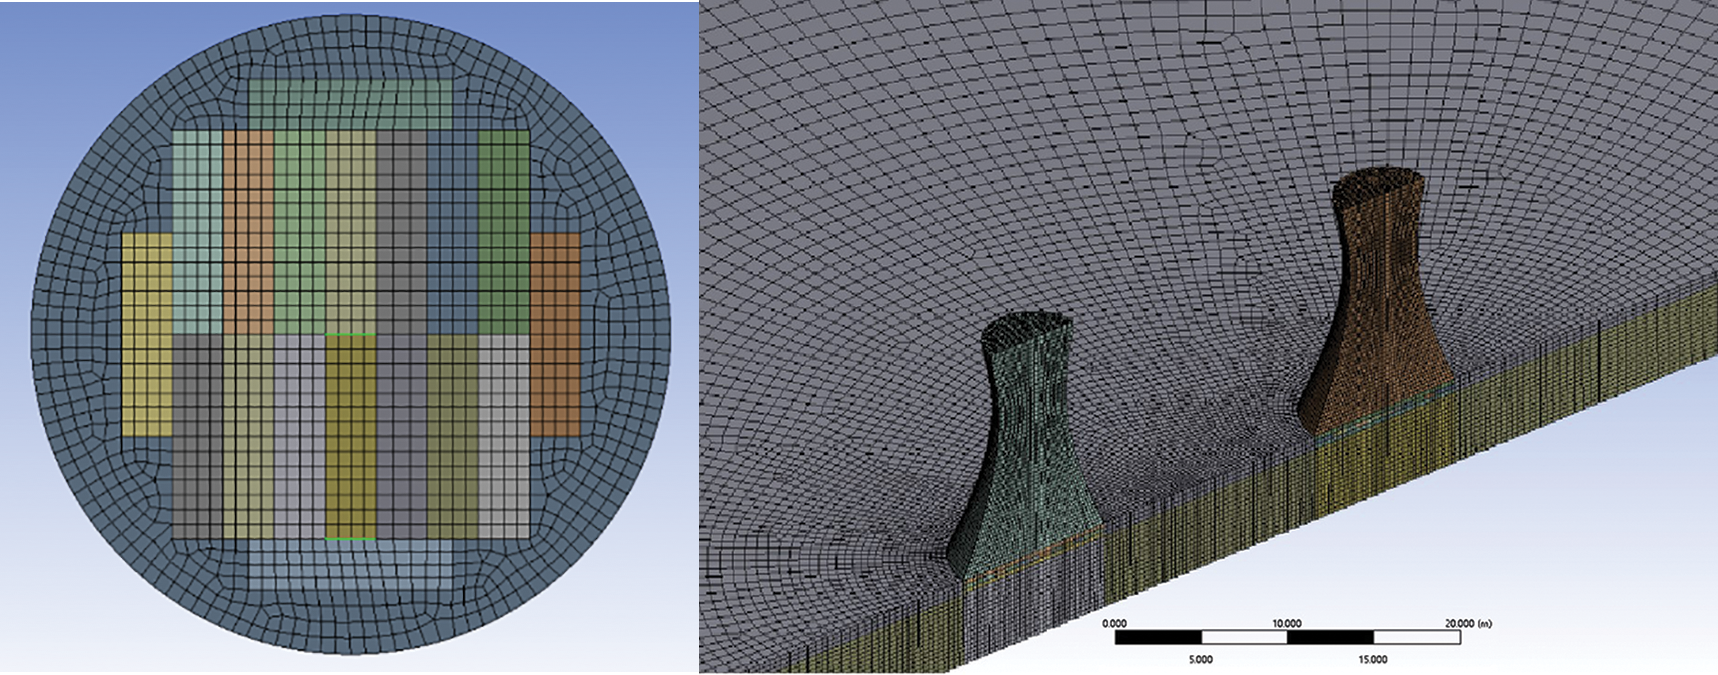Pick the yellow block on the circle's far left
1718x675 pixels.
tap(147, 335)
